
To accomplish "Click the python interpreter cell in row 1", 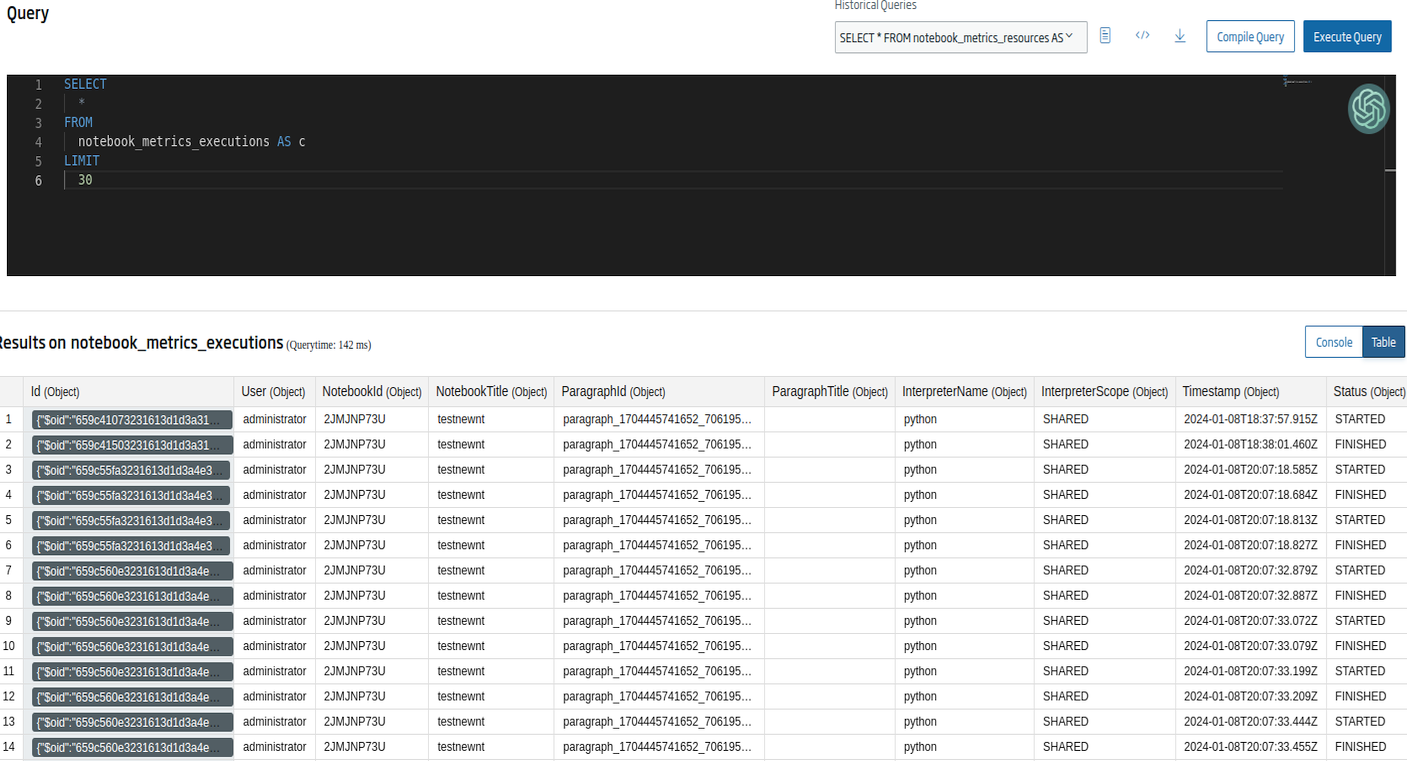I will click(x=919, y=418).
